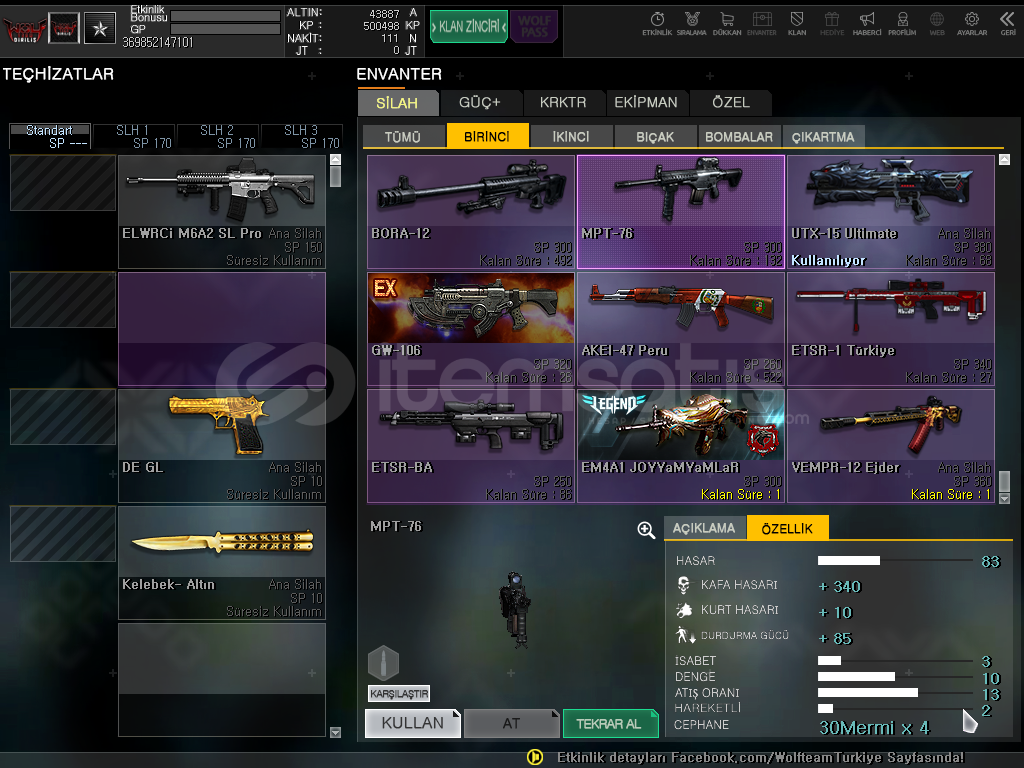Switch to the Krktr tab
1024x768 pixels.
pos(563,103)
